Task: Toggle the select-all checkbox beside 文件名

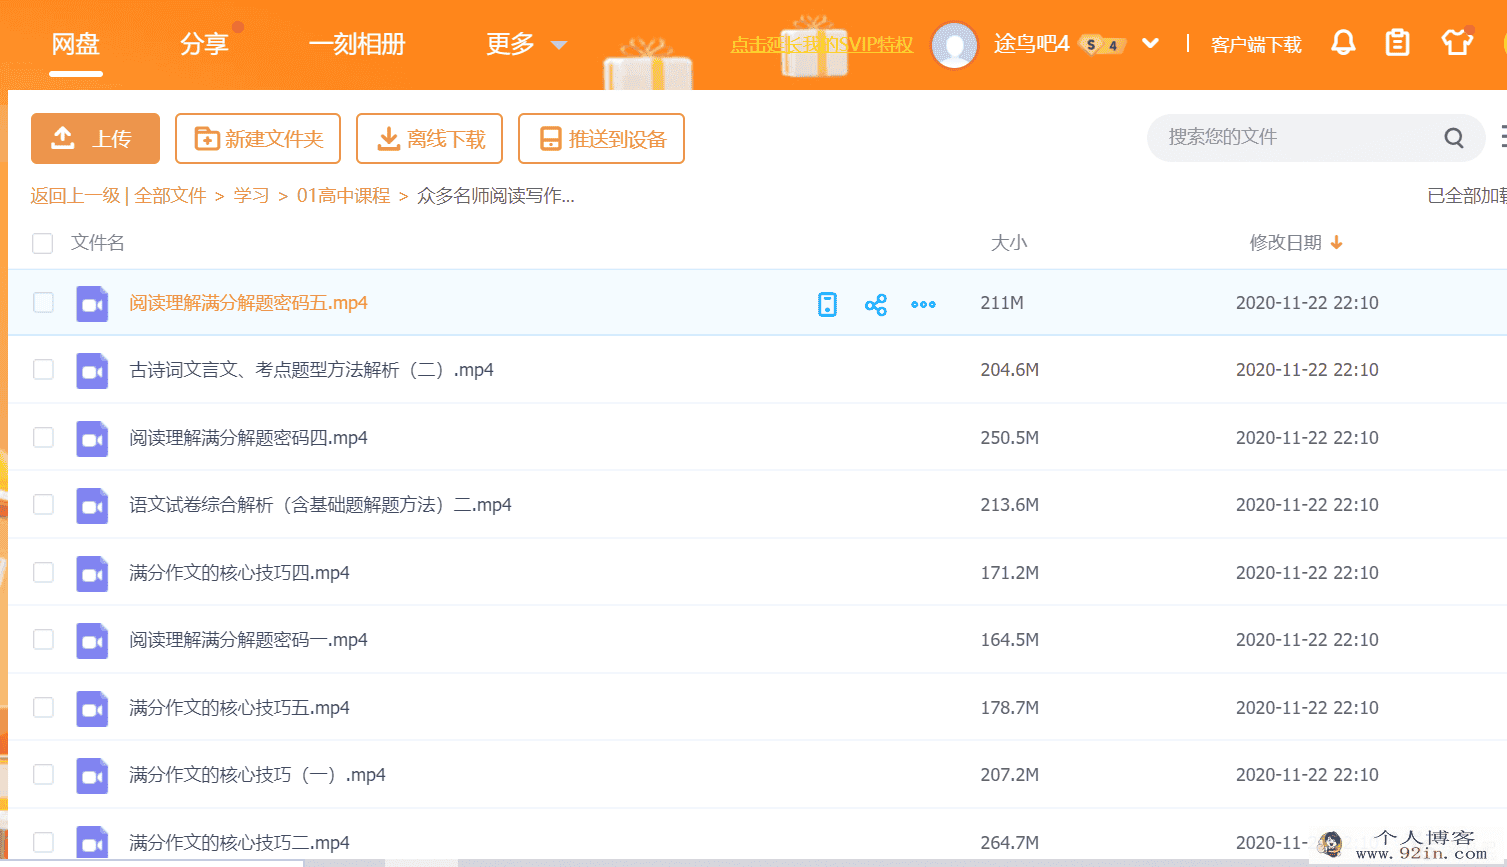Action: 42,243
